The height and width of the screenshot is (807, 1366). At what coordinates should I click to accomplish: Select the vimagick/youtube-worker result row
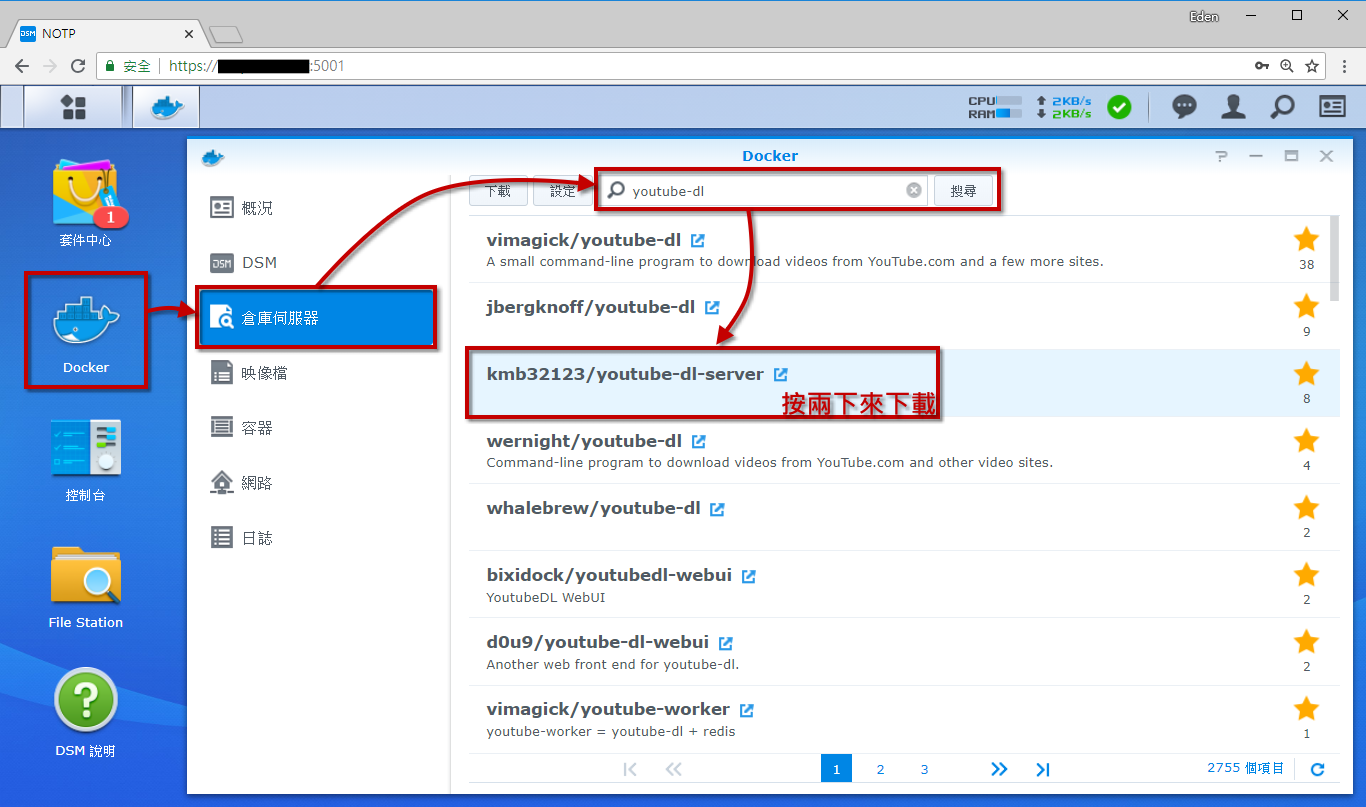pos(904,718)
